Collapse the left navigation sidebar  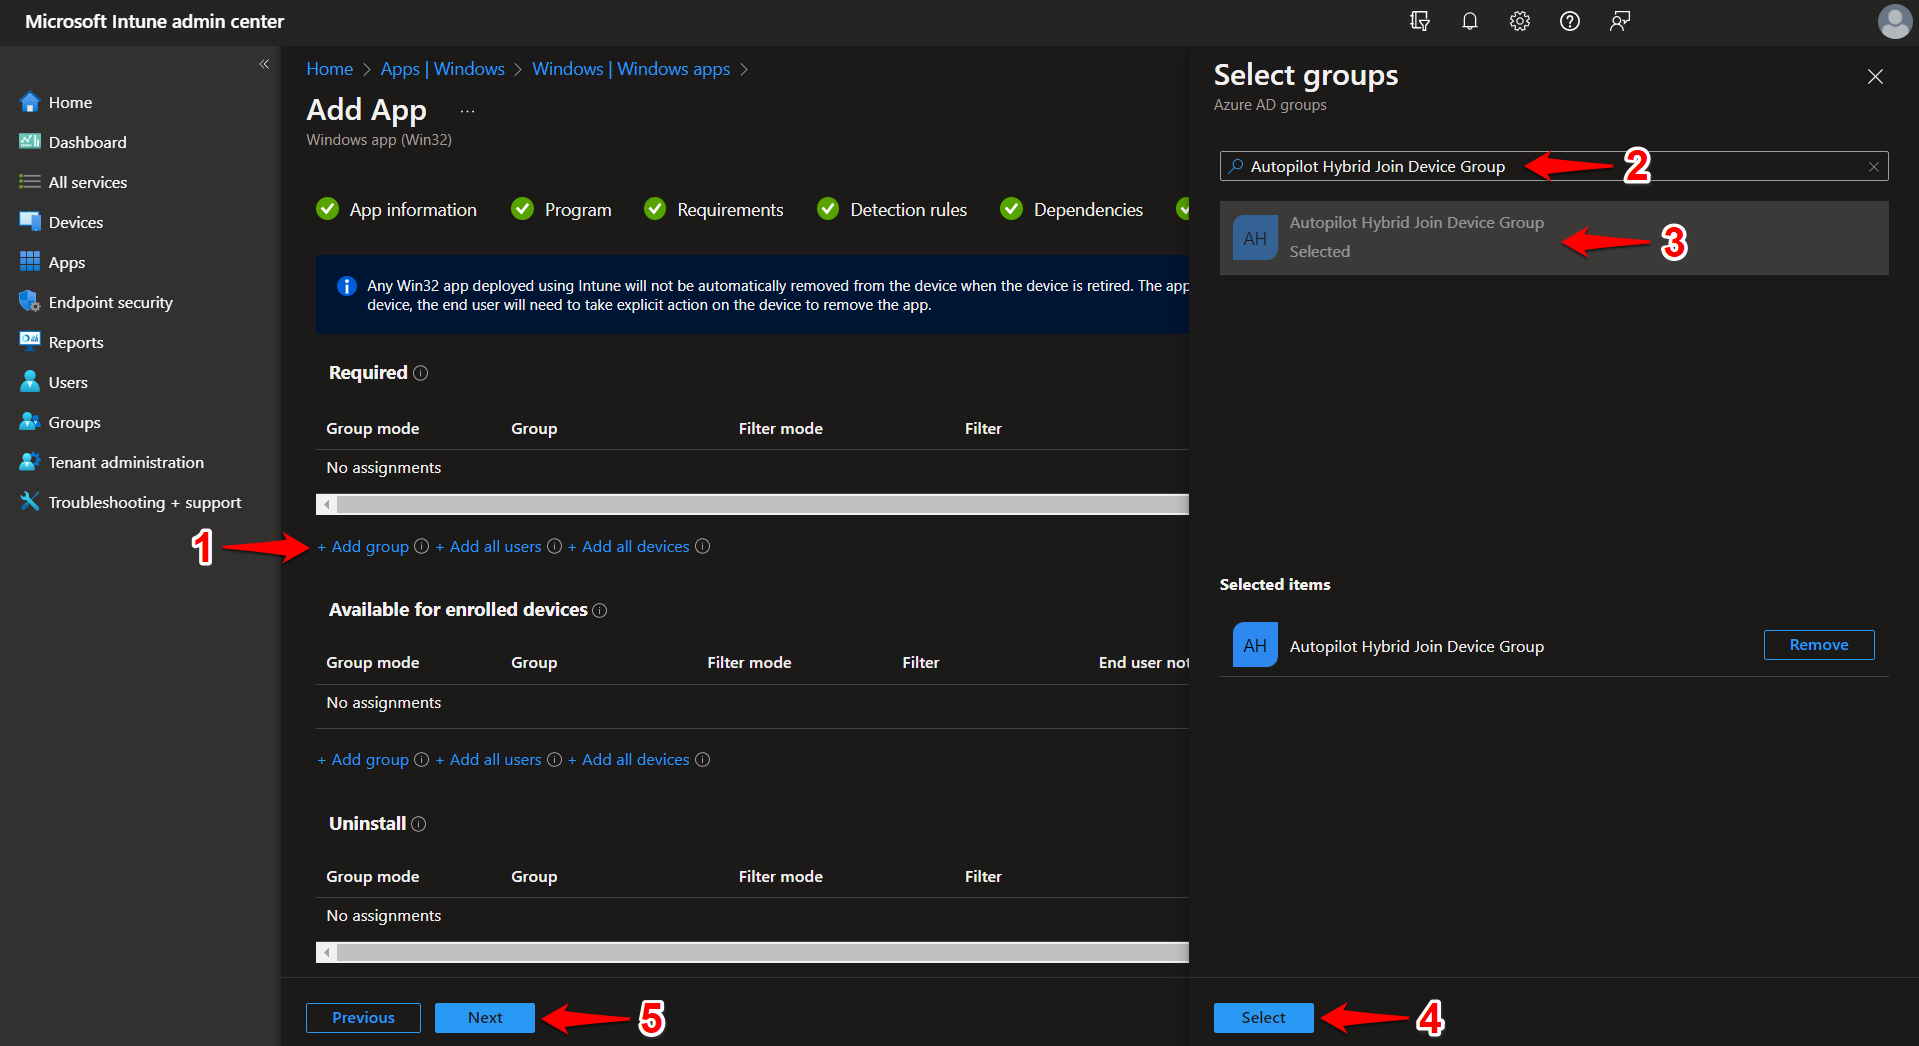[264, 64]
